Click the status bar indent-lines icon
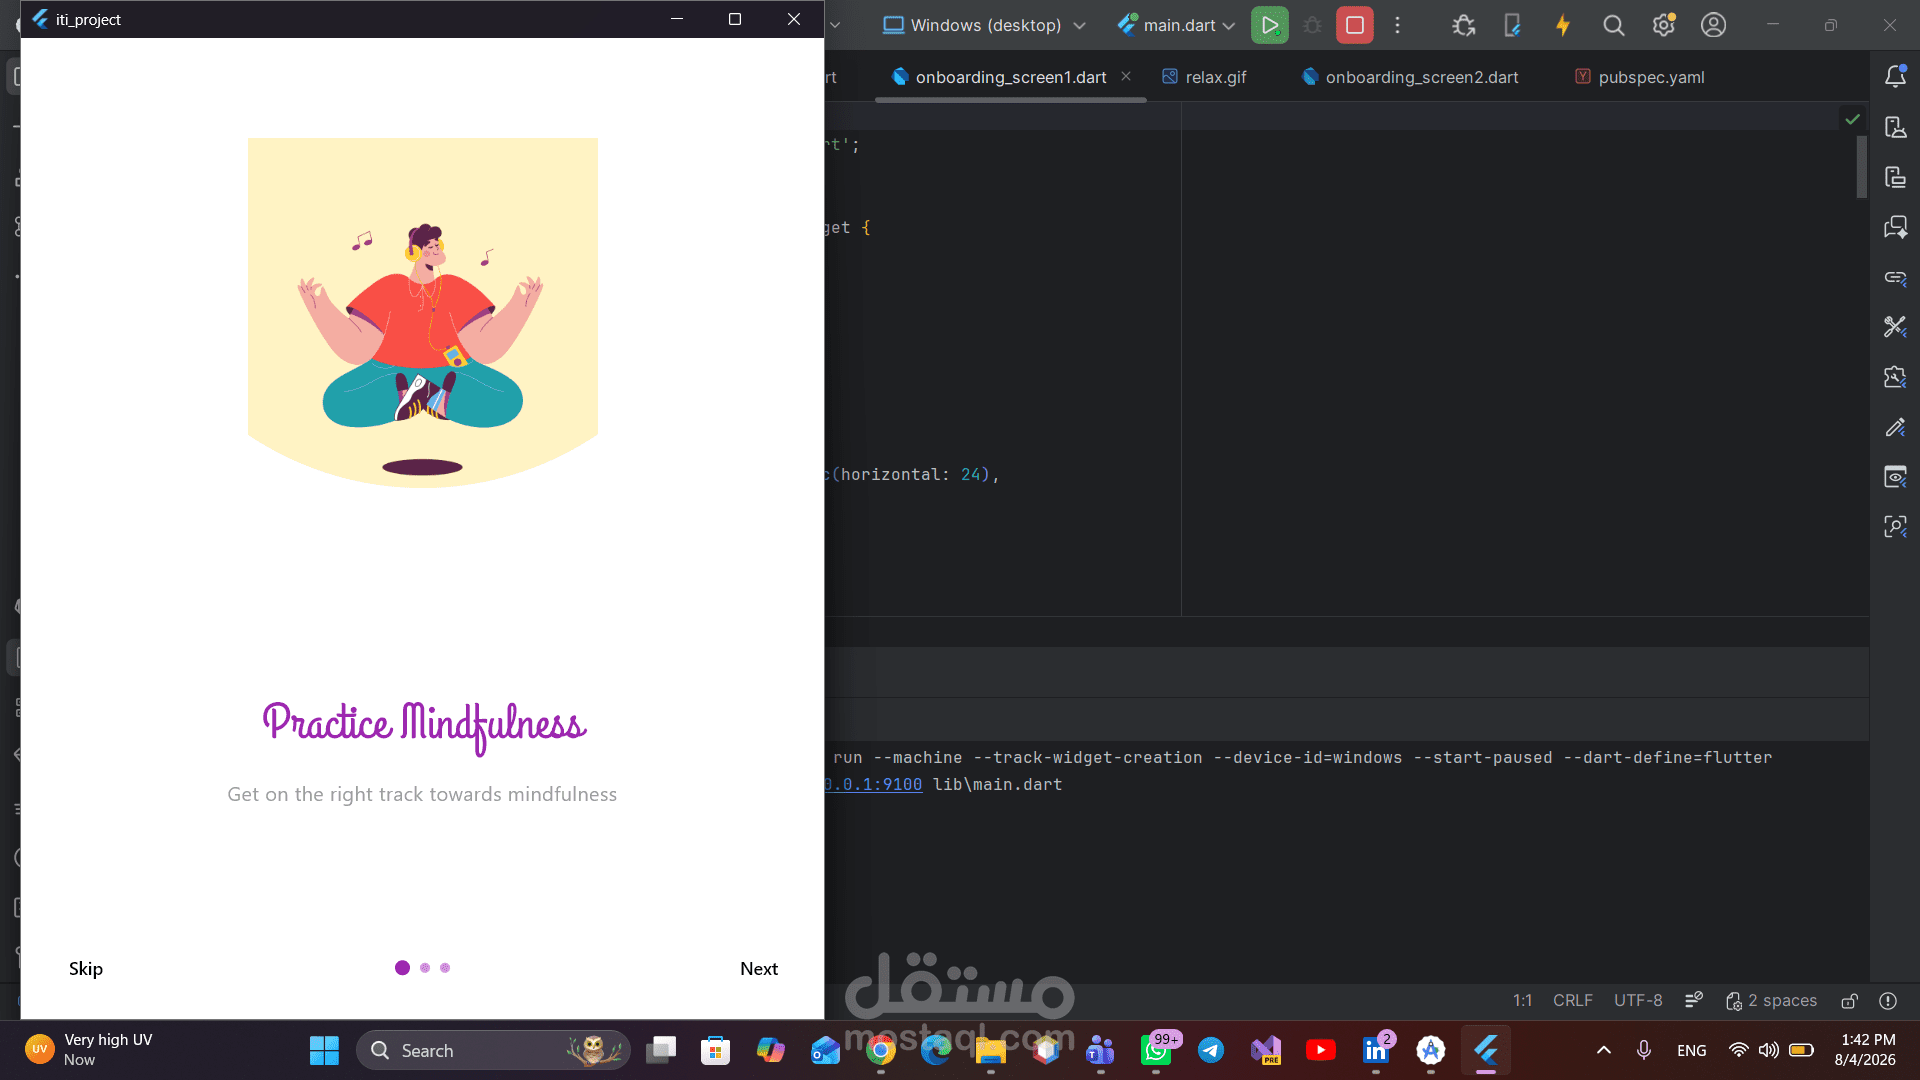 1694,1001
